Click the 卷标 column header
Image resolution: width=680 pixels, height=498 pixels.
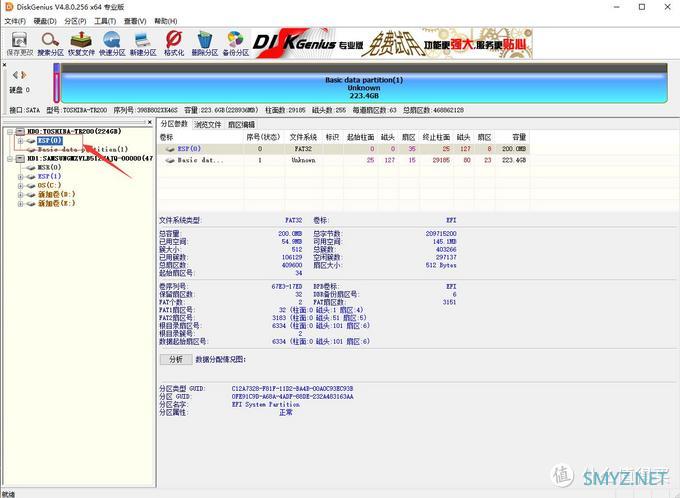[167, 138]
